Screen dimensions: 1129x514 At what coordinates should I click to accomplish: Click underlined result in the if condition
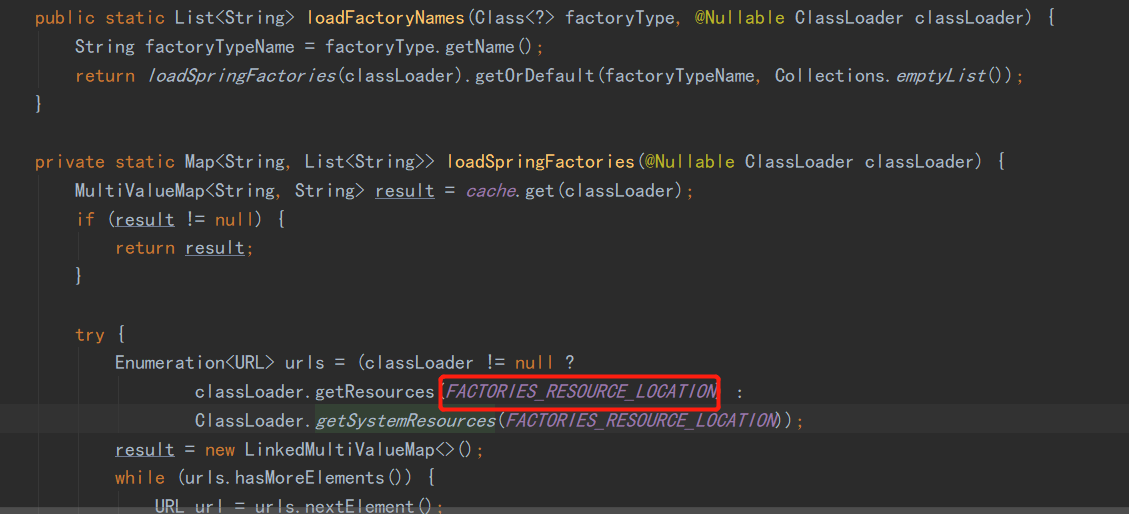tap(145, 220)
